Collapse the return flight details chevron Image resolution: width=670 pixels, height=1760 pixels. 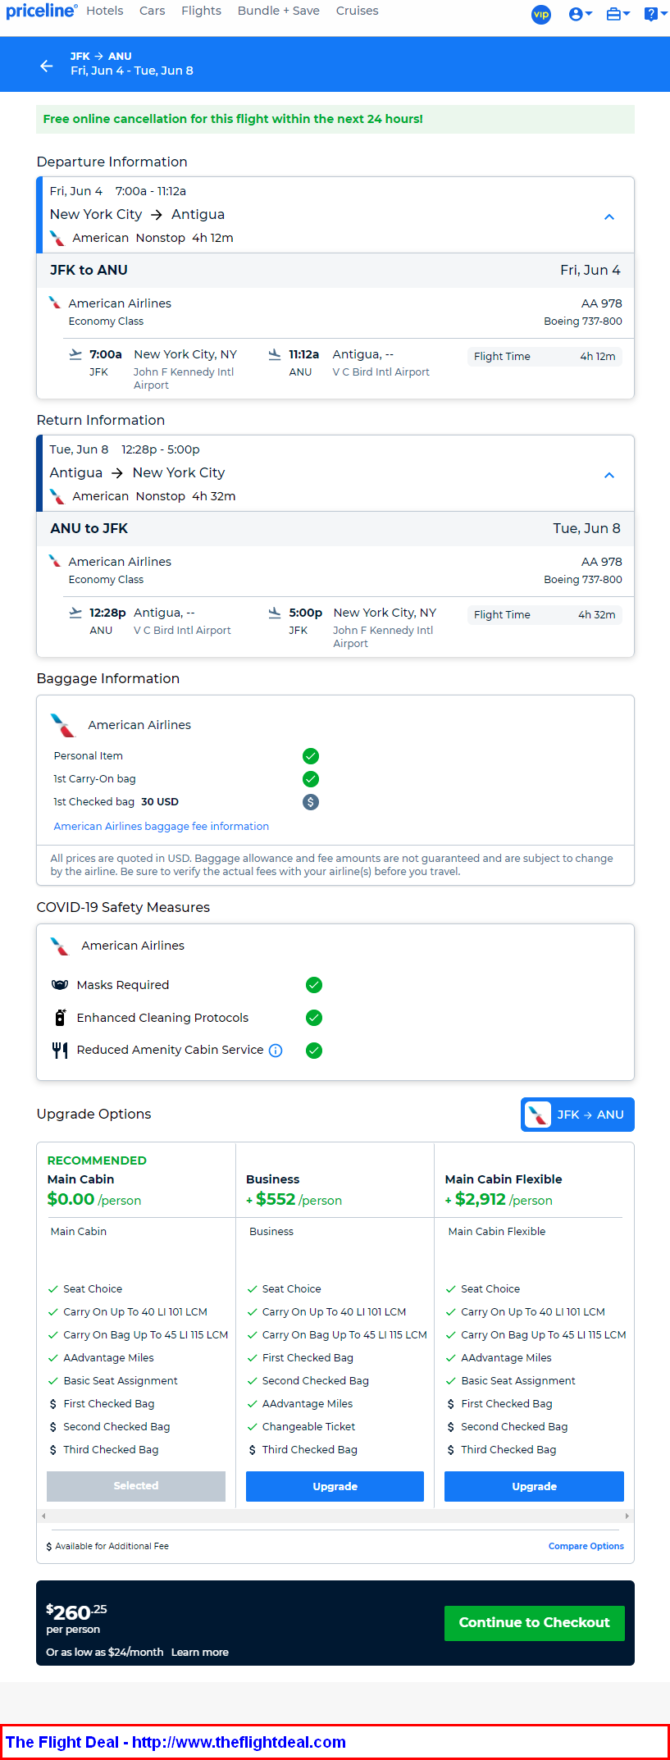click(609, 474)
